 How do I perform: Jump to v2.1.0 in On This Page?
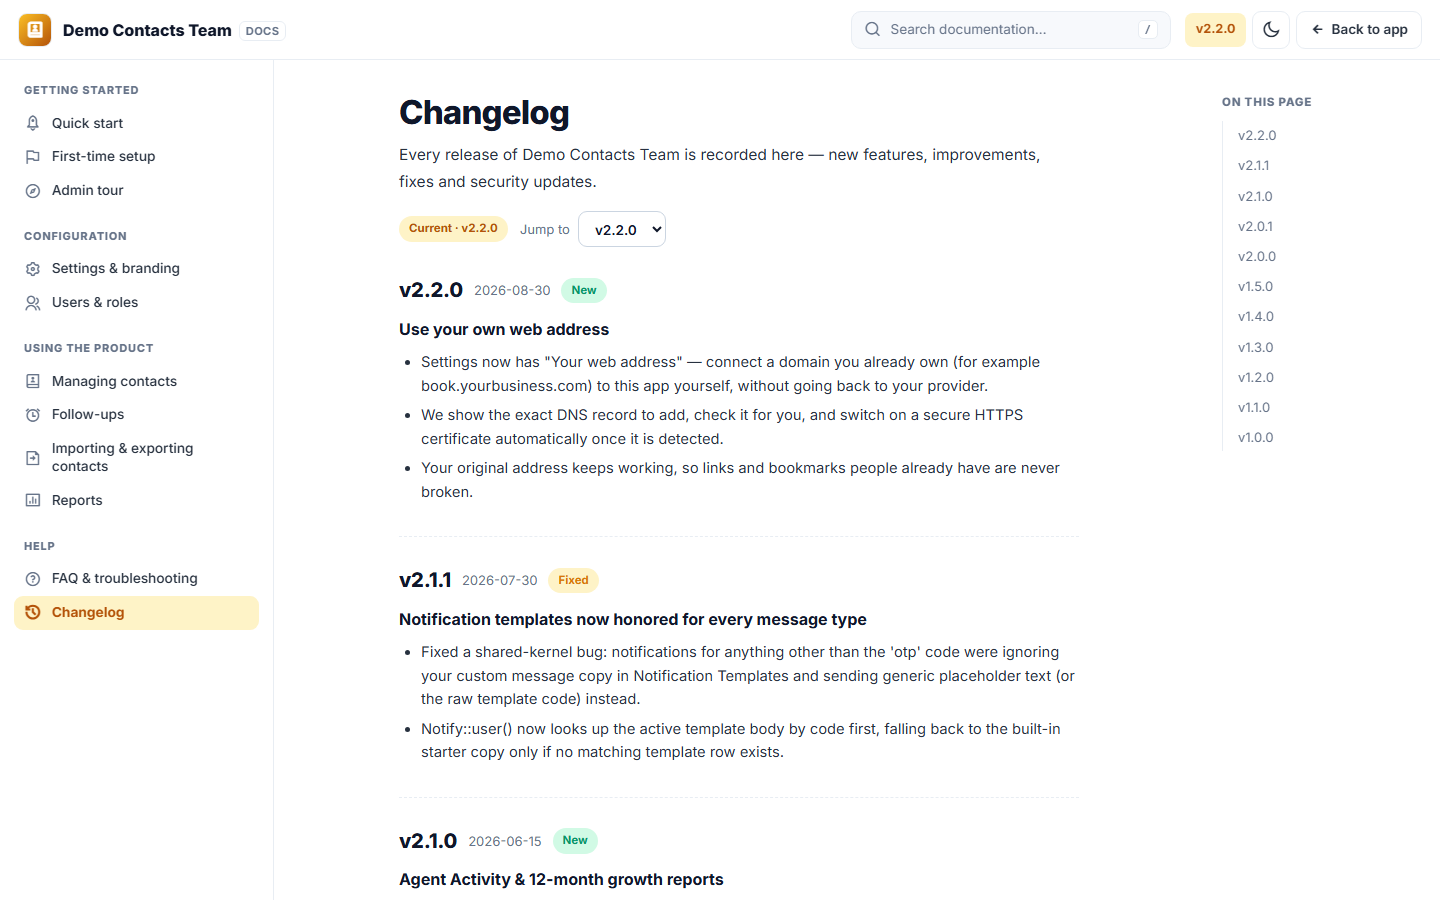(x=1255, y=197)
